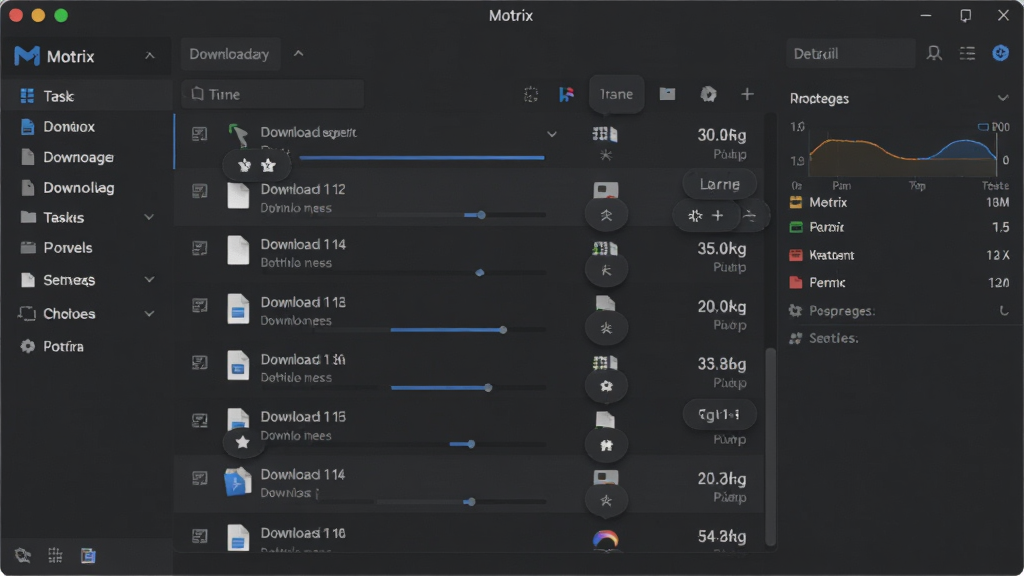Click the blue round icon top right

pos(1000,53)
